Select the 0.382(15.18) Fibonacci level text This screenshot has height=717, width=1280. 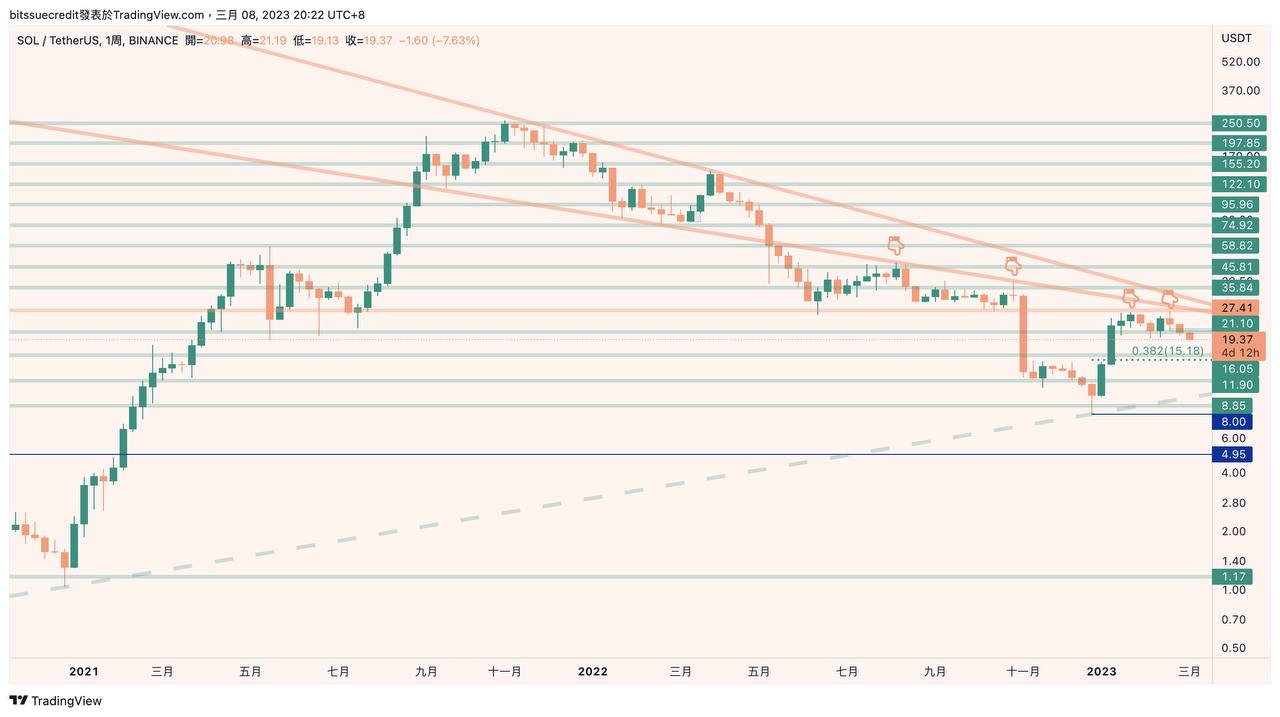1166,351
